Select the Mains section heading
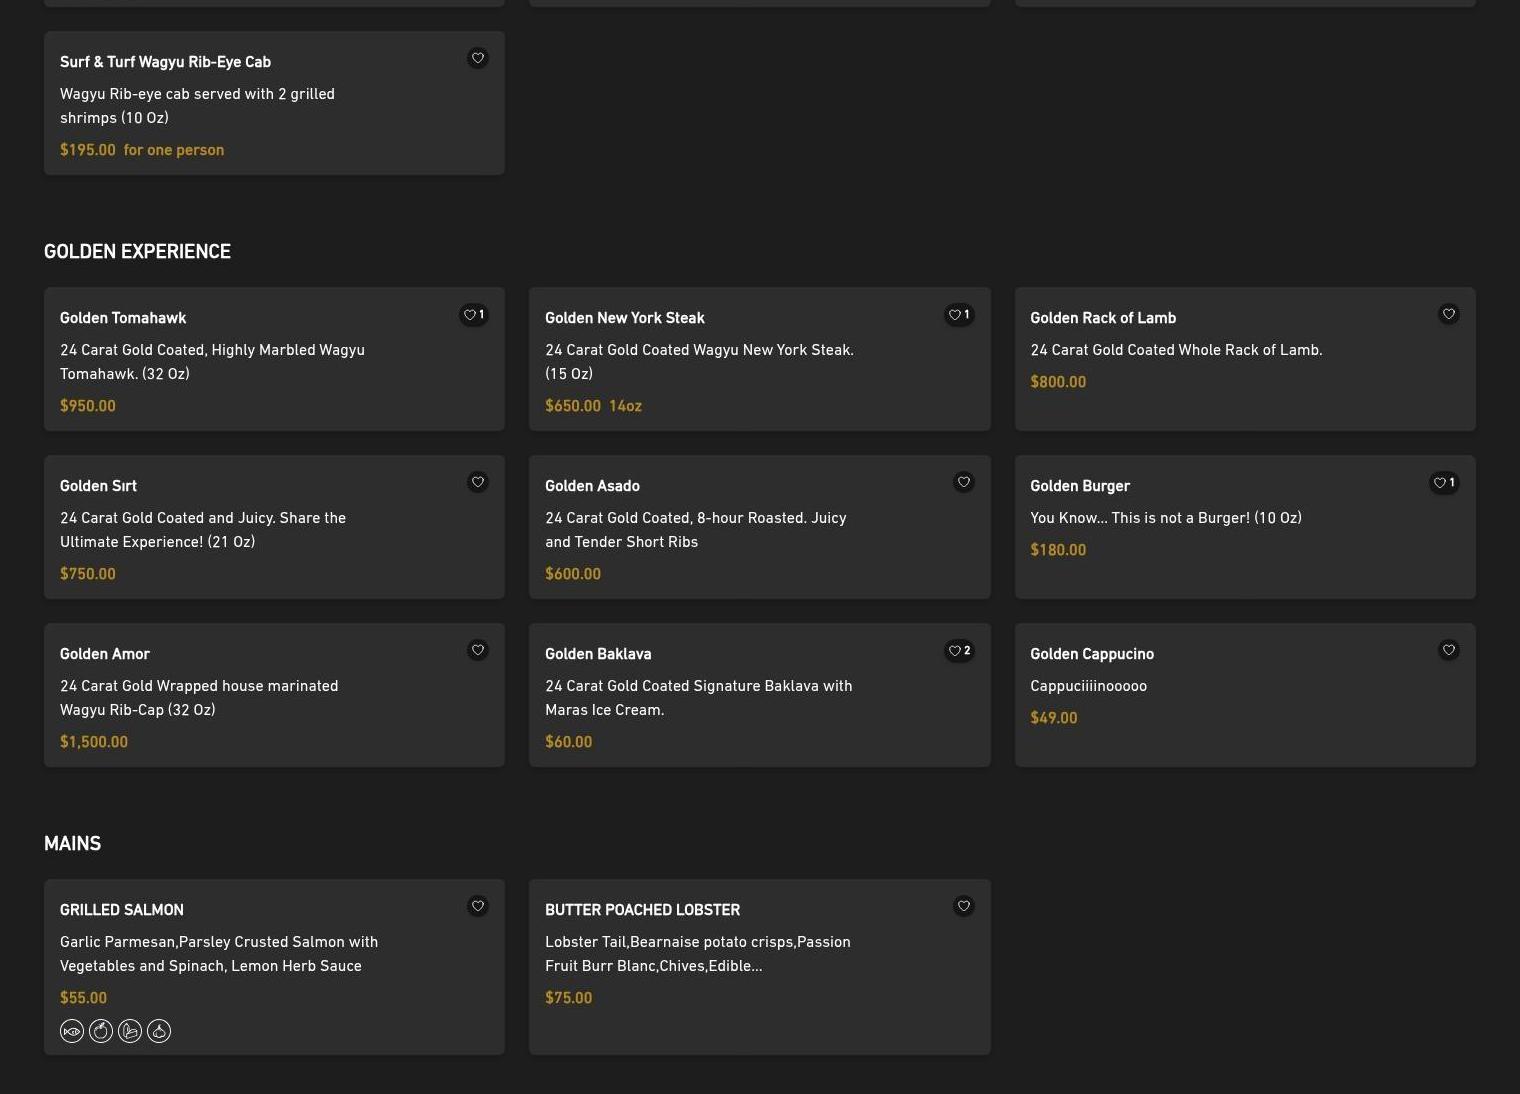Image resolution: width=1520 pixels, height=1094 pixels. (x=72, y=844)
